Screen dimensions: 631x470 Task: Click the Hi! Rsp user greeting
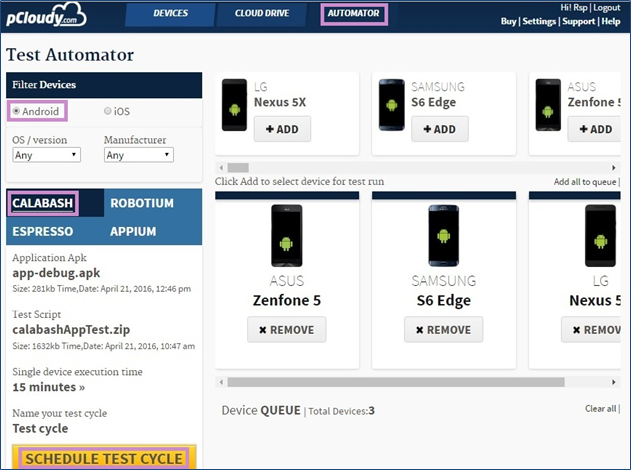pyautogui.click(x=574, y=8)
